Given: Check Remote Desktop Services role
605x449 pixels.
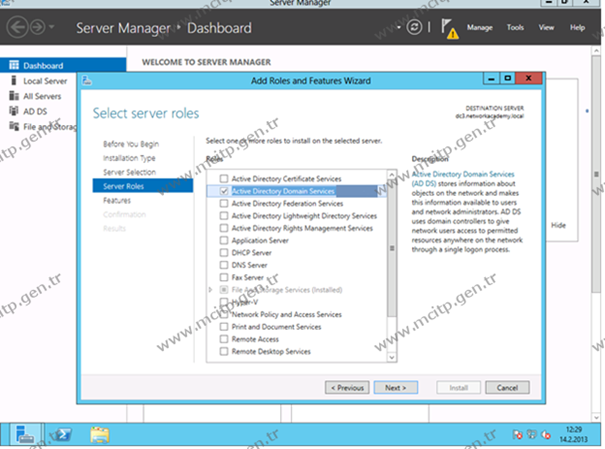Looking at the screenshot, I should 224,351.
